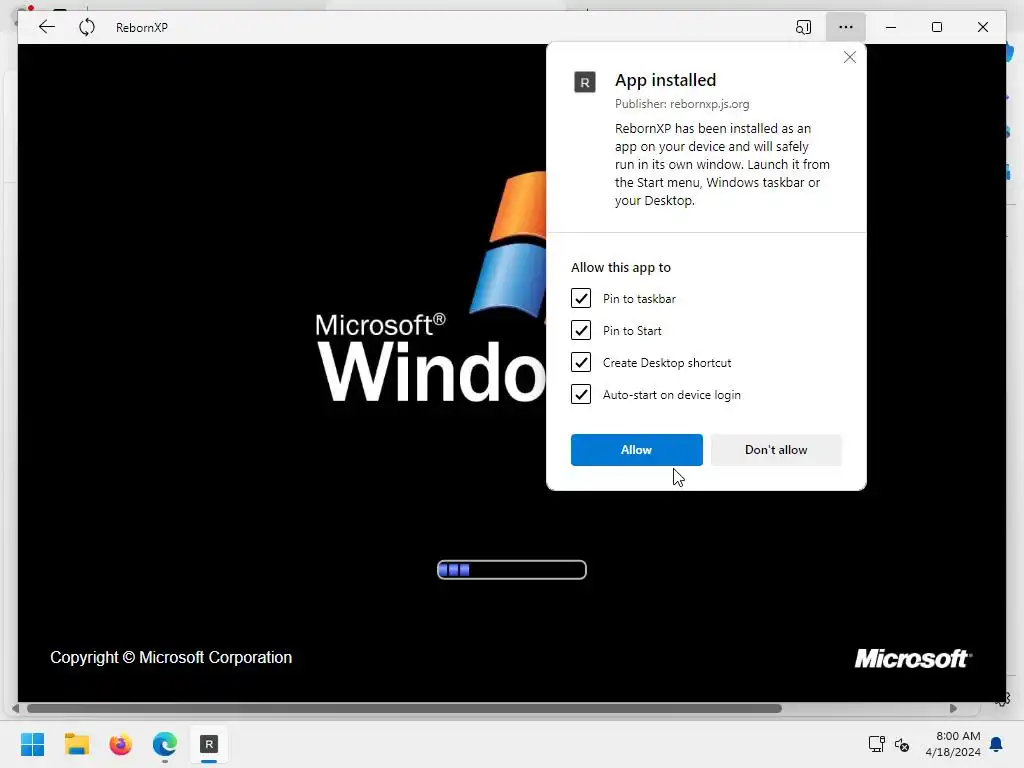Close the RebornXP window
Viewport: 1024px width, 768px height.
983,27
